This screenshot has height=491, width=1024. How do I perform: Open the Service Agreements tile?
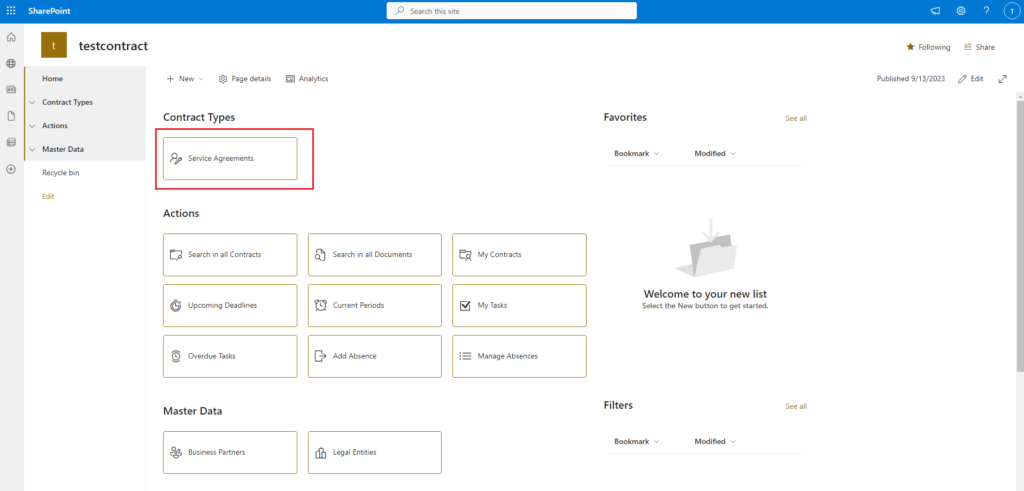(230, 159)
